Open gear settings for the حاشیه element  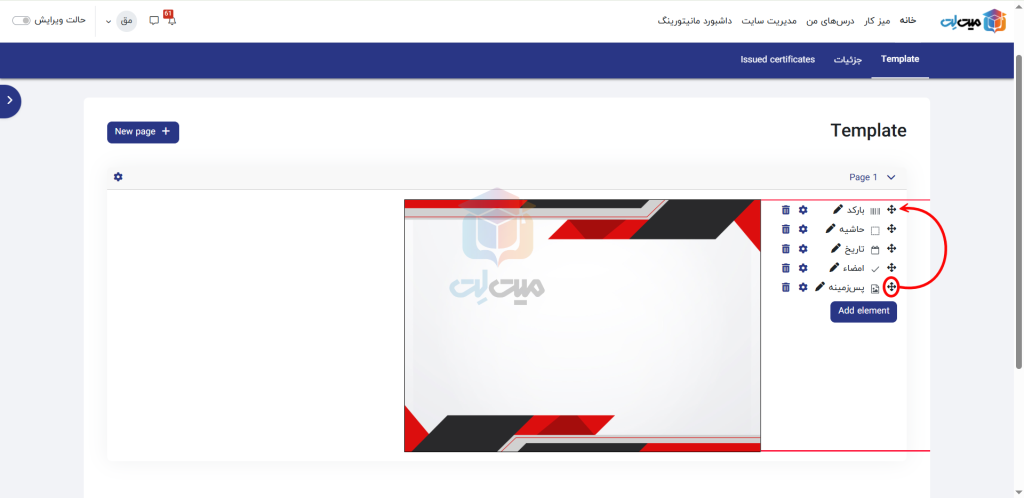pyautogui.click(x=802, y=229)
